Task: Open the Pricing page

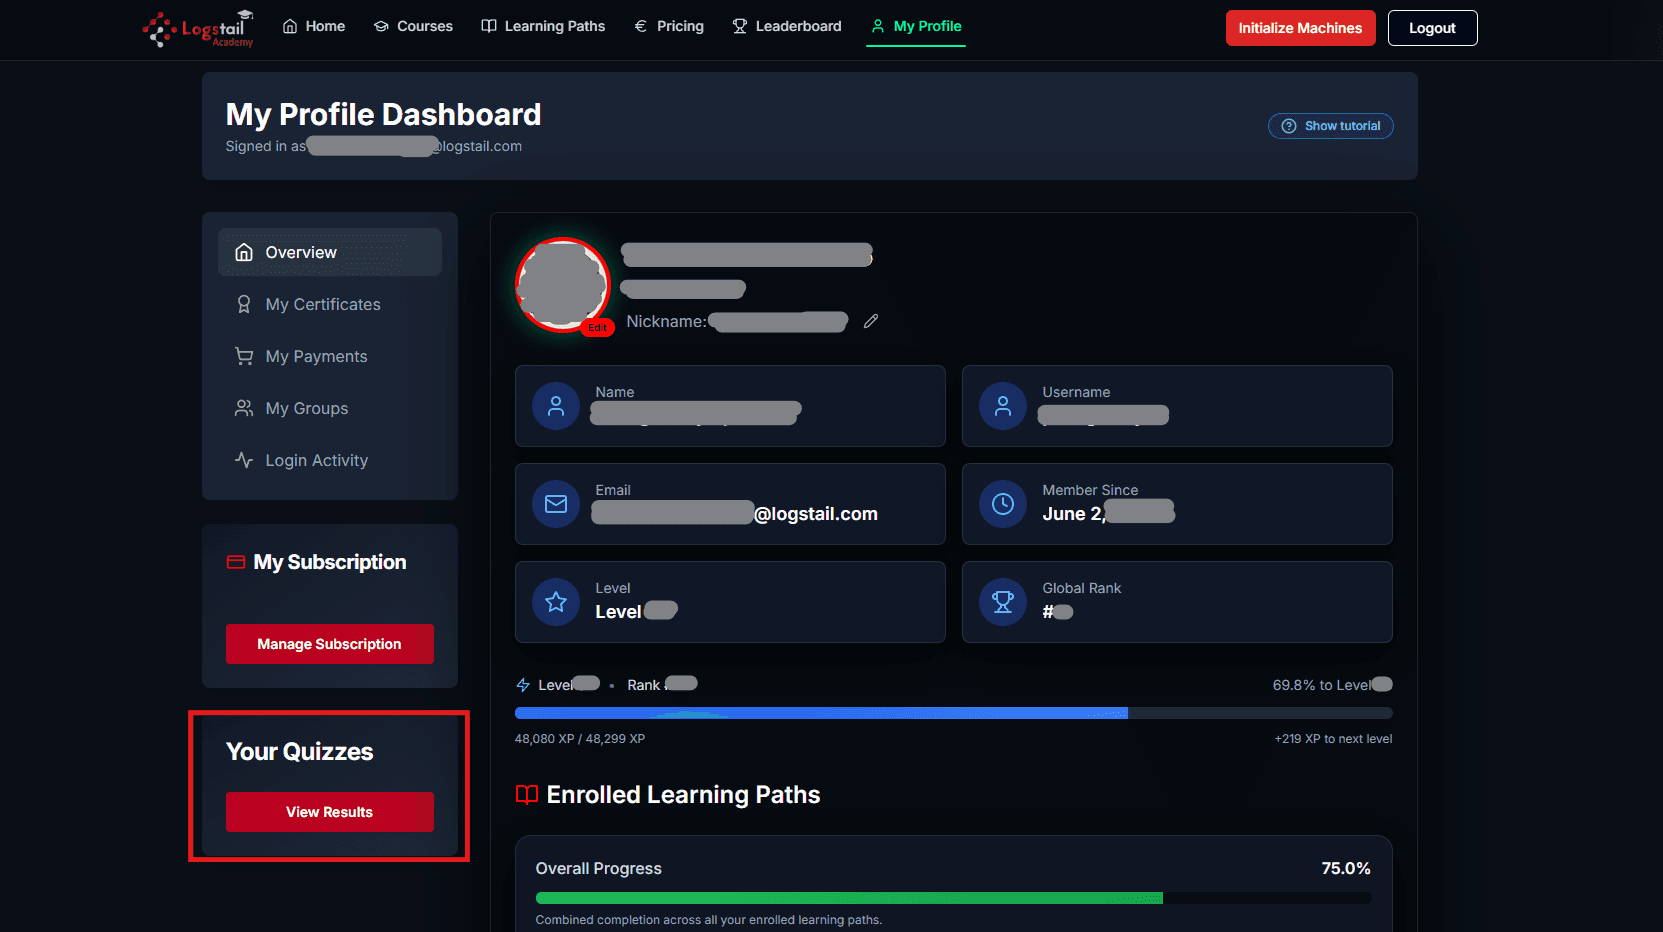Action: click(669, 26)
